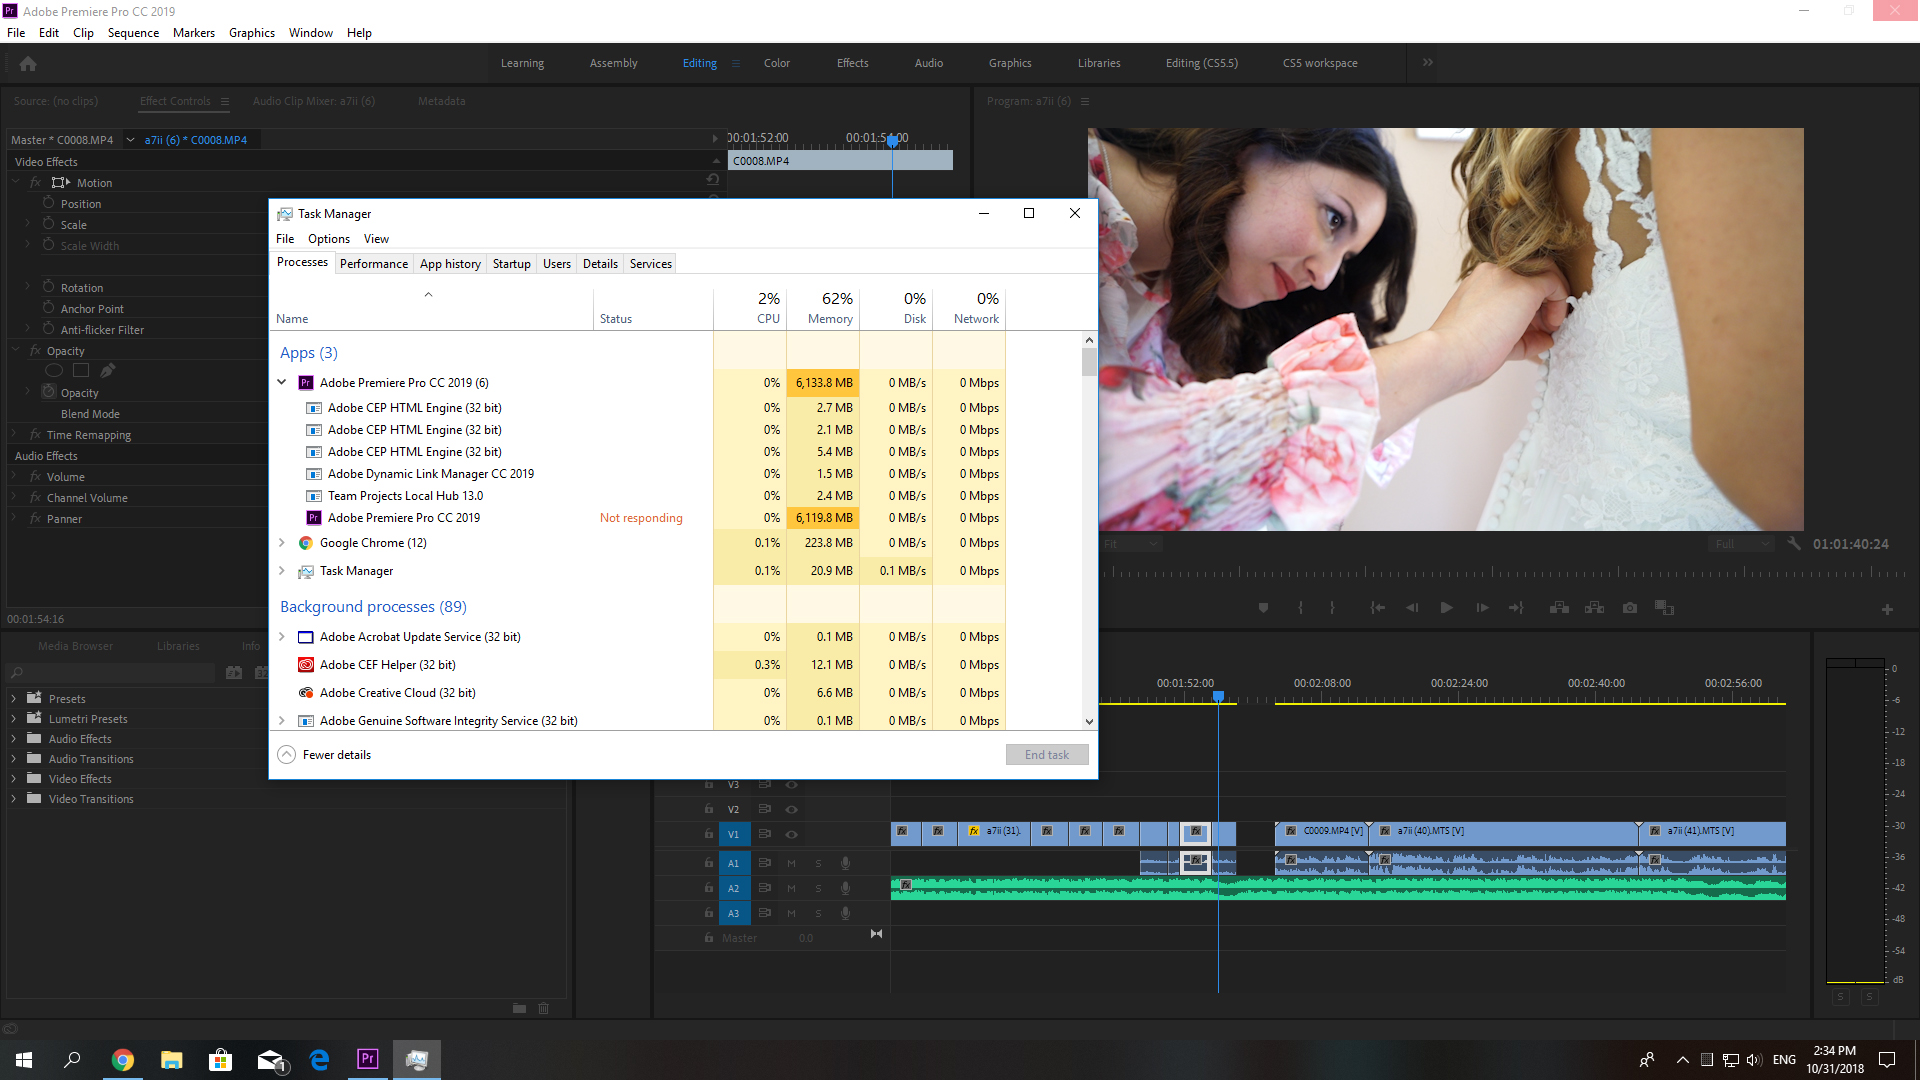Viewport: 1920px width, 1080px height.
Task: Open the Details tab in Task Manager
Action: click(600, 264)
